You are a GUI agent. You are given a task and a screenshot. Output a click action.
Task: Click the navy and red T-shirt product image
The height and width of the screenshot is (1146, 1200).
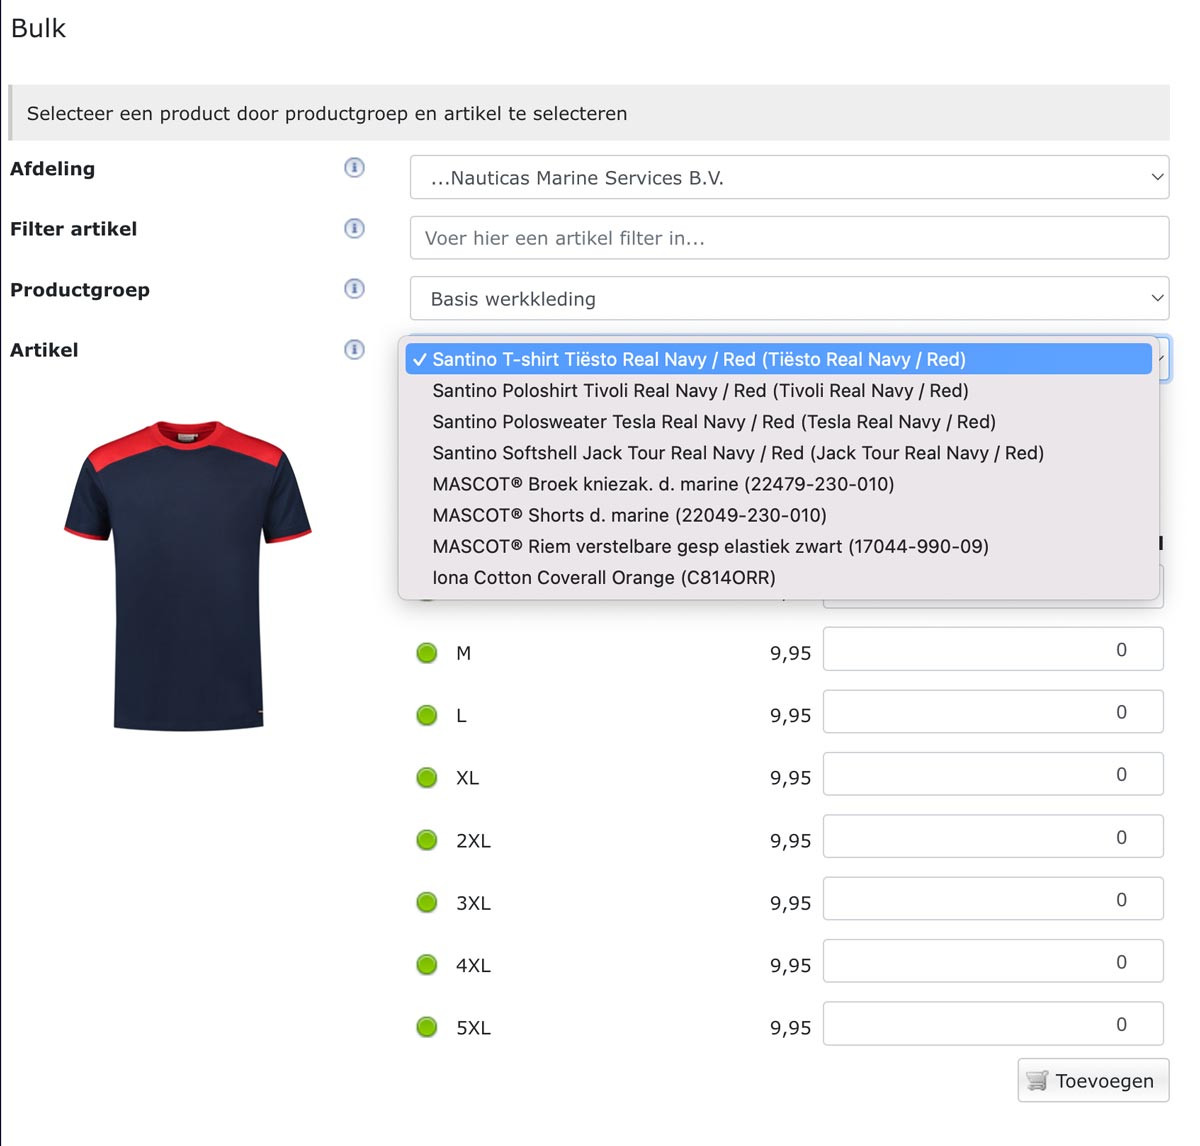tap(188, 575)
